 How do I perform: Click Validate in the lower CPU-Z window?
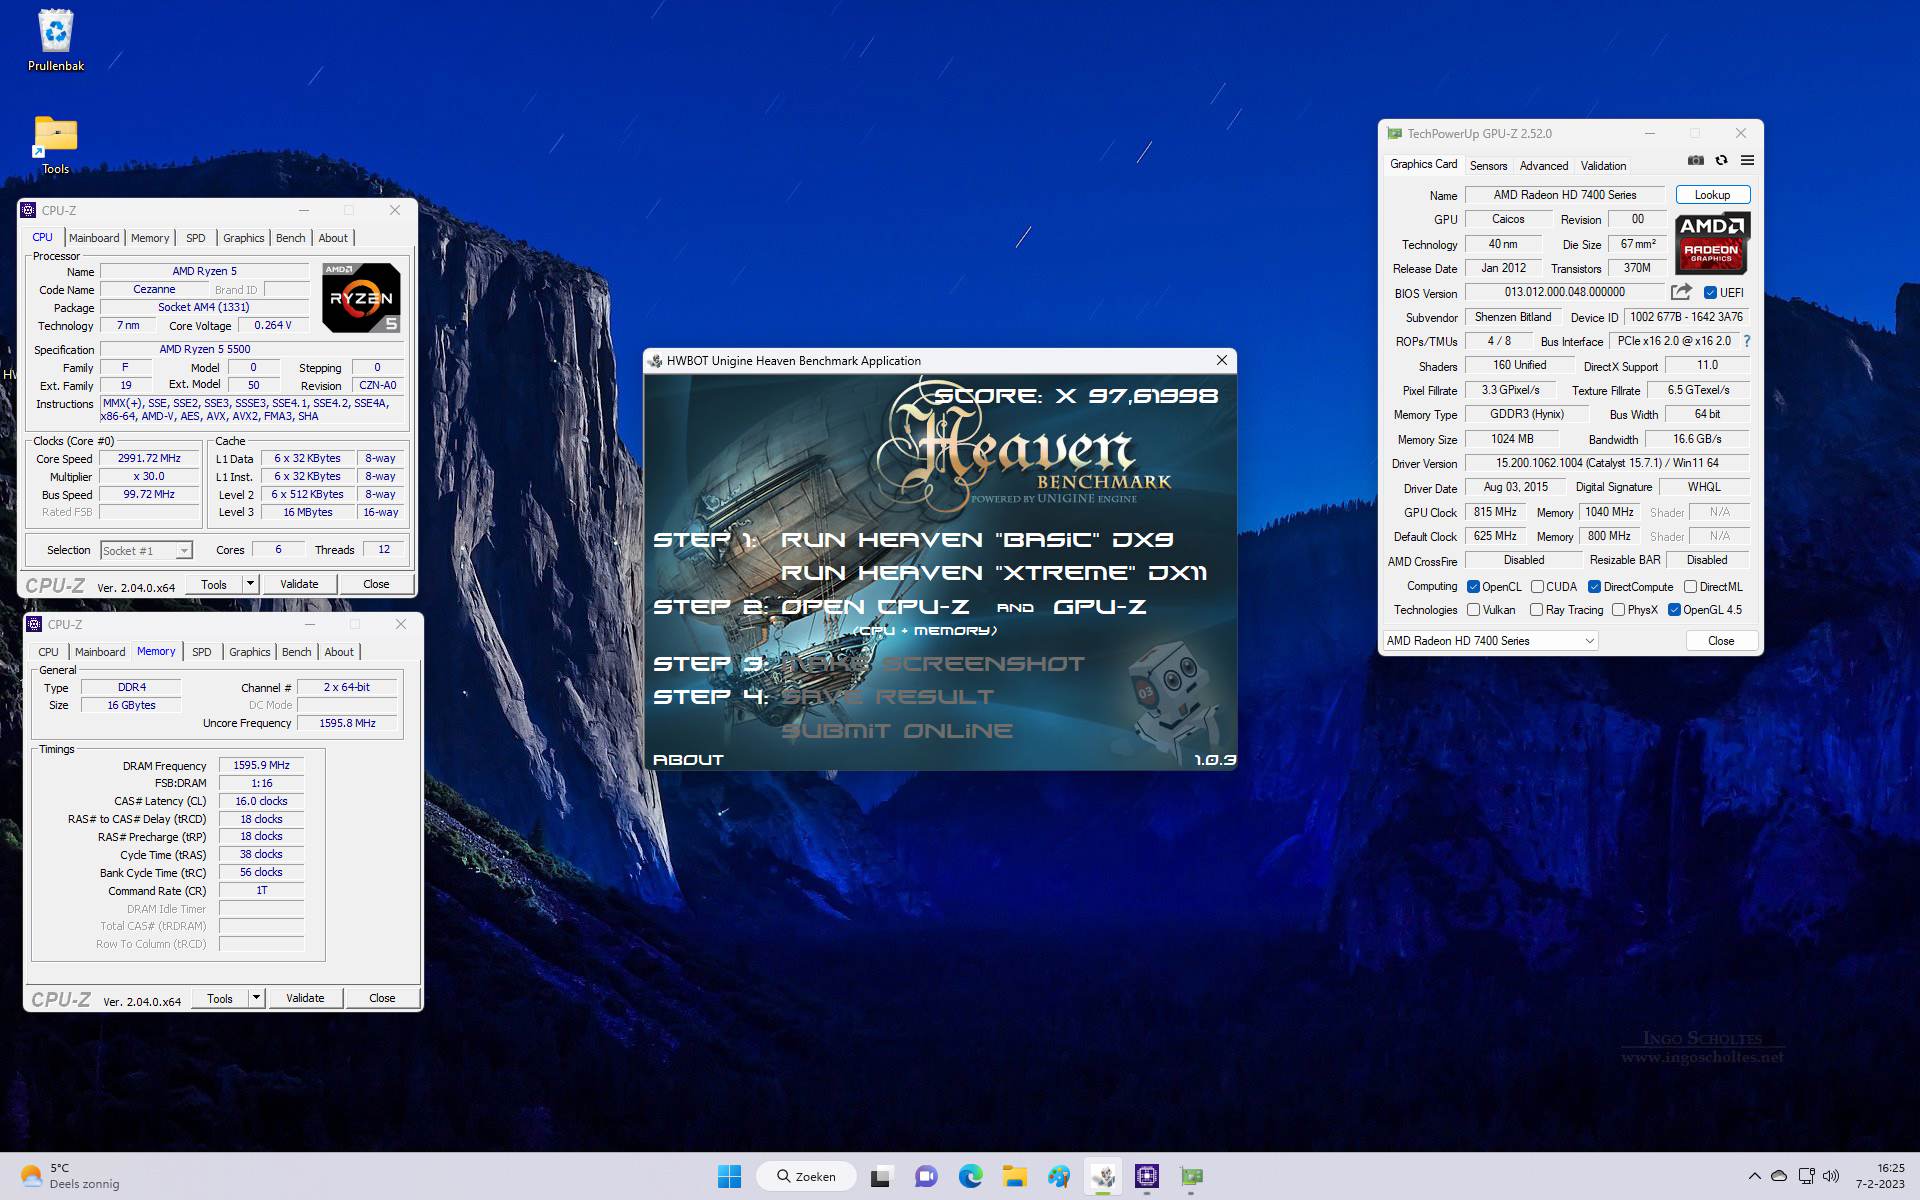point(305,998)
